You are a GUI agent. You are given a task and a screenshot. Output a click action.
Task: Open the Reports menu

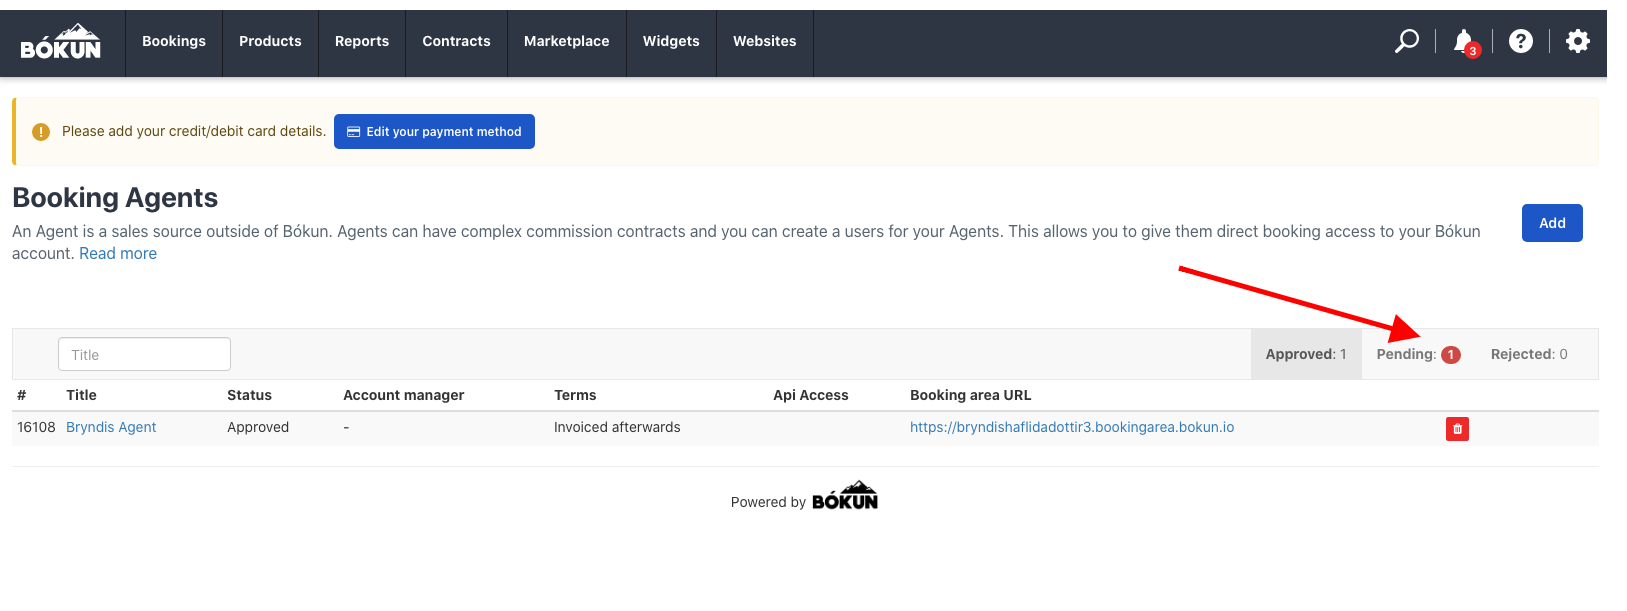(x=362, y=42)
